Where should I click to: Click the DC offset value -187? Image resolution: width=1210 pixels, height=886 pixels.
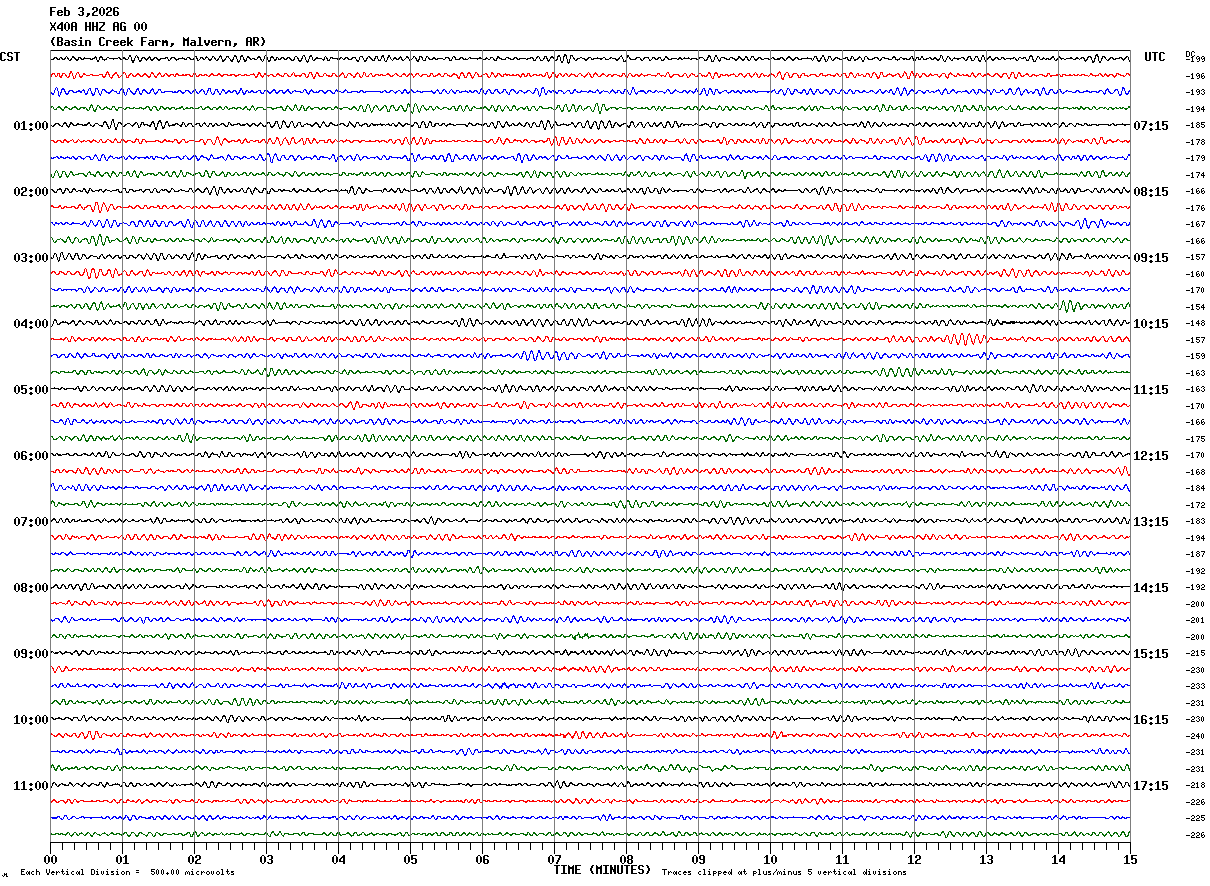click(x=1195, y=555)
